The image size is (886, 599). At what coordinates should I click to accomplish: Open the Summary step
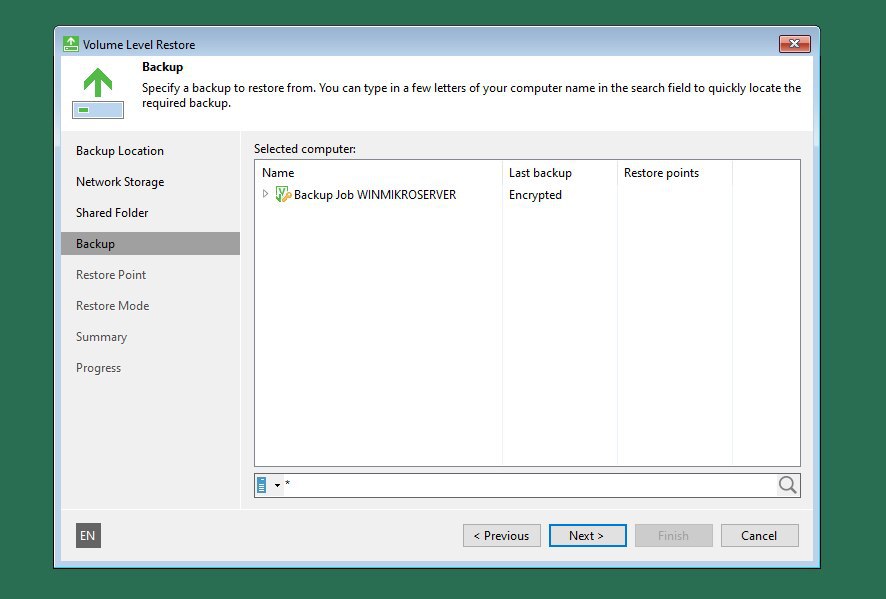click(101, 337)
